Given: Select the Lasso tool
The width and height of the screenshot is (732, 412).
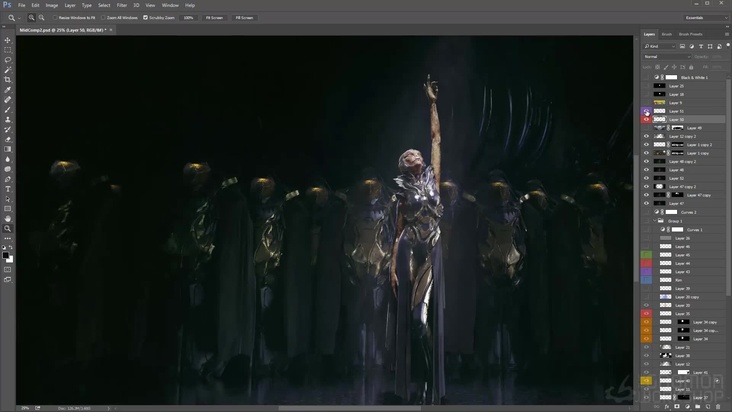Looking at the screenshot, I should pos(8,60).
